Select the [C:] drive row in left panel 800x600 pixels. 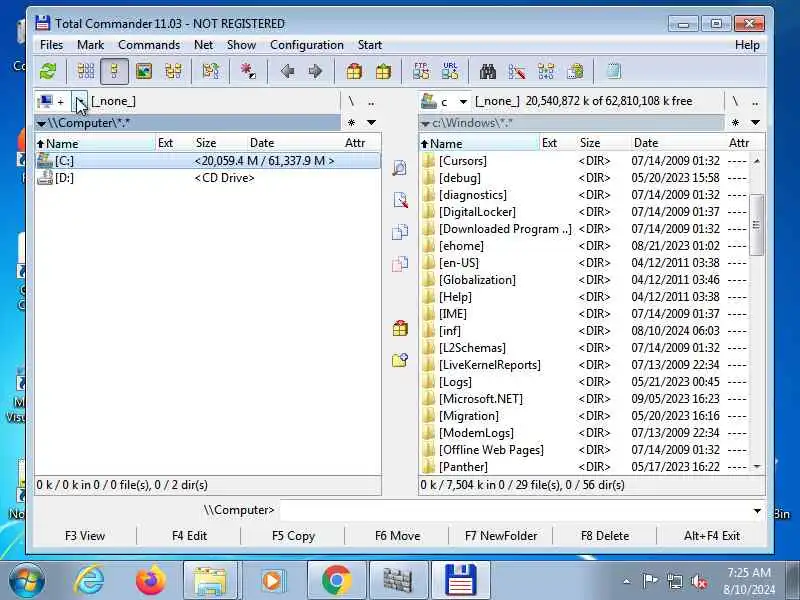tap(208, 161)
